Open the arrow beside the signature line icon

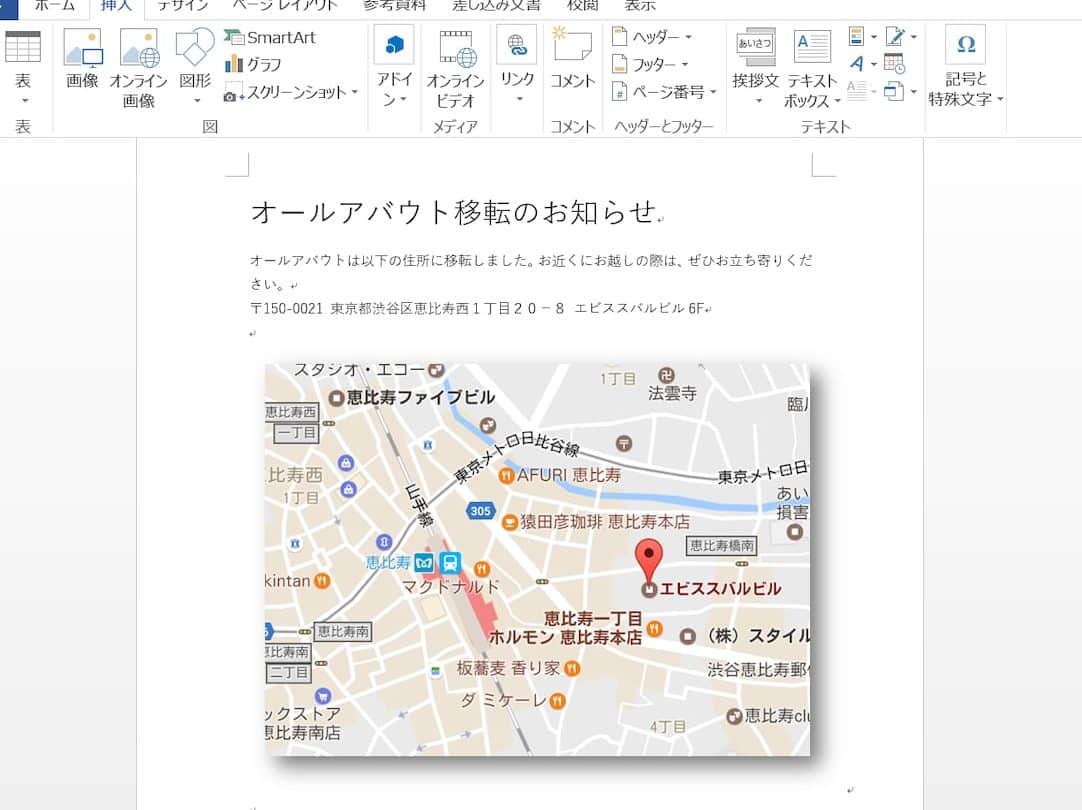(x=914, y=37)
